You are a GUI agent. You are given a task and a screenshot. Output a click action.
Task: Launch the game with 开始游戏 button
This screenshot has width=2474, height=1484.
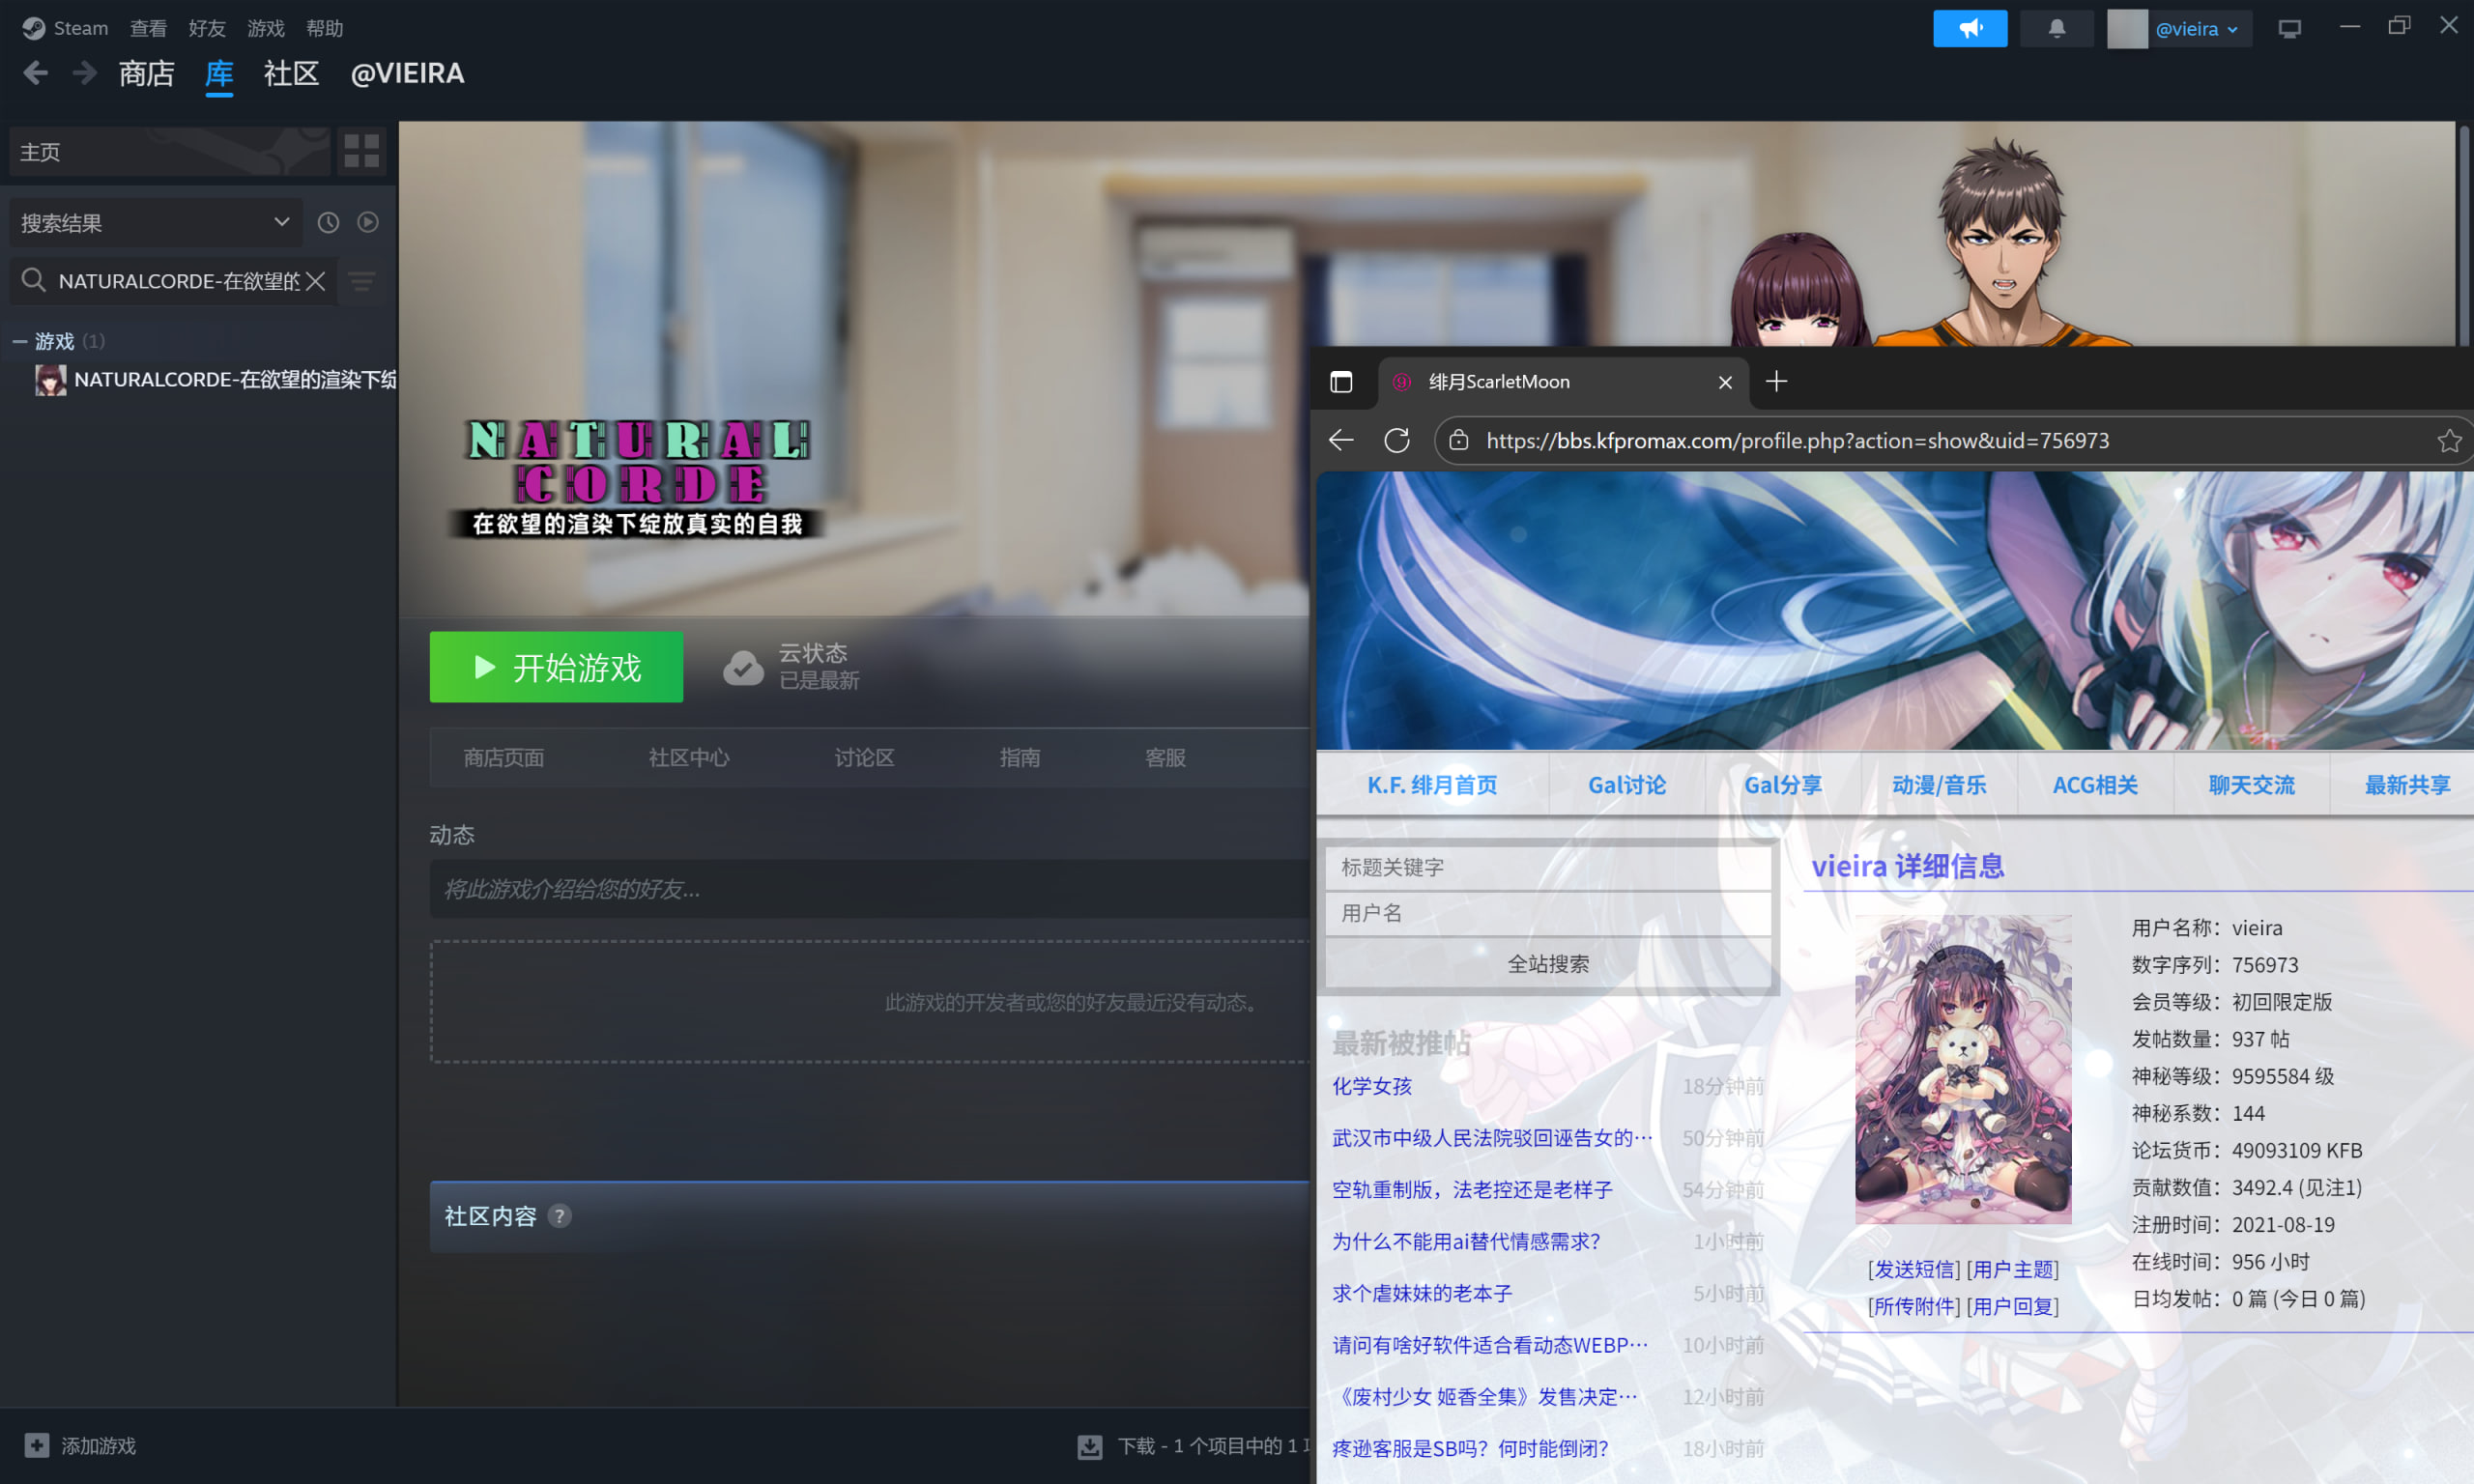point(556,667)
